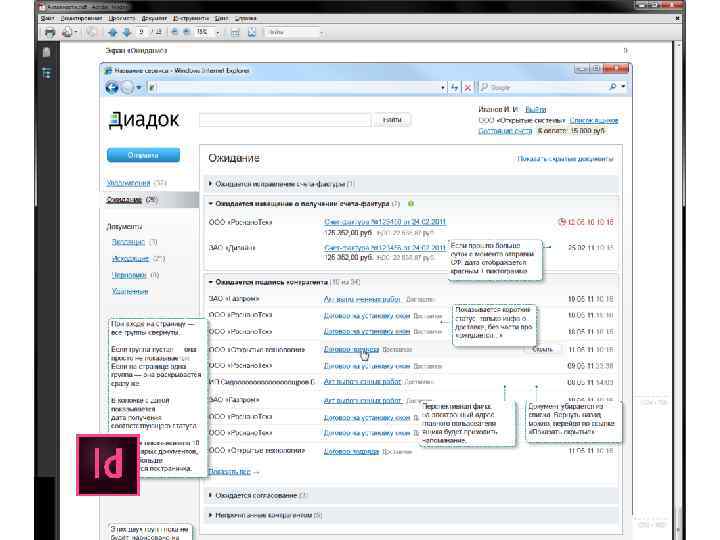
Task: Click Список ящиков link
Action: (594, 120)
